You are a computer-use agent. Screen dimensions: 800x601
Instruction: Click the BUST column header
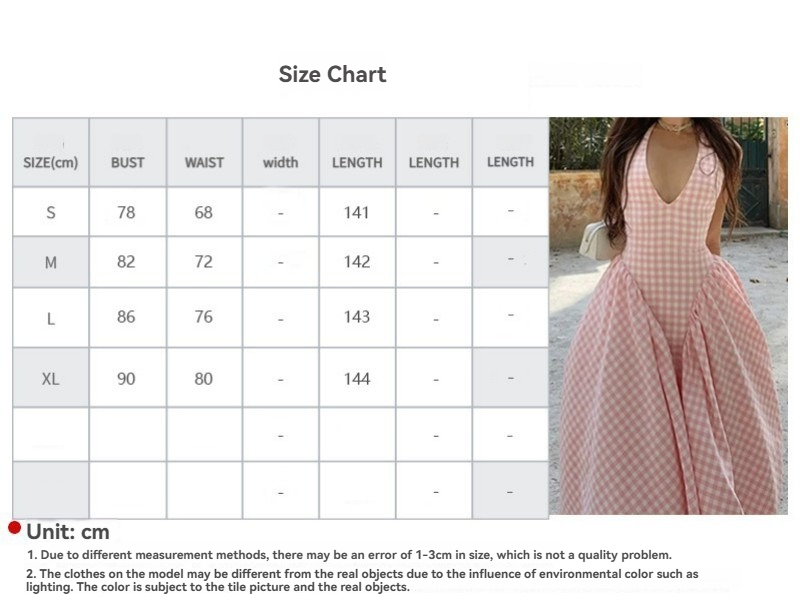pyautogui.click(x=128, y=163)
